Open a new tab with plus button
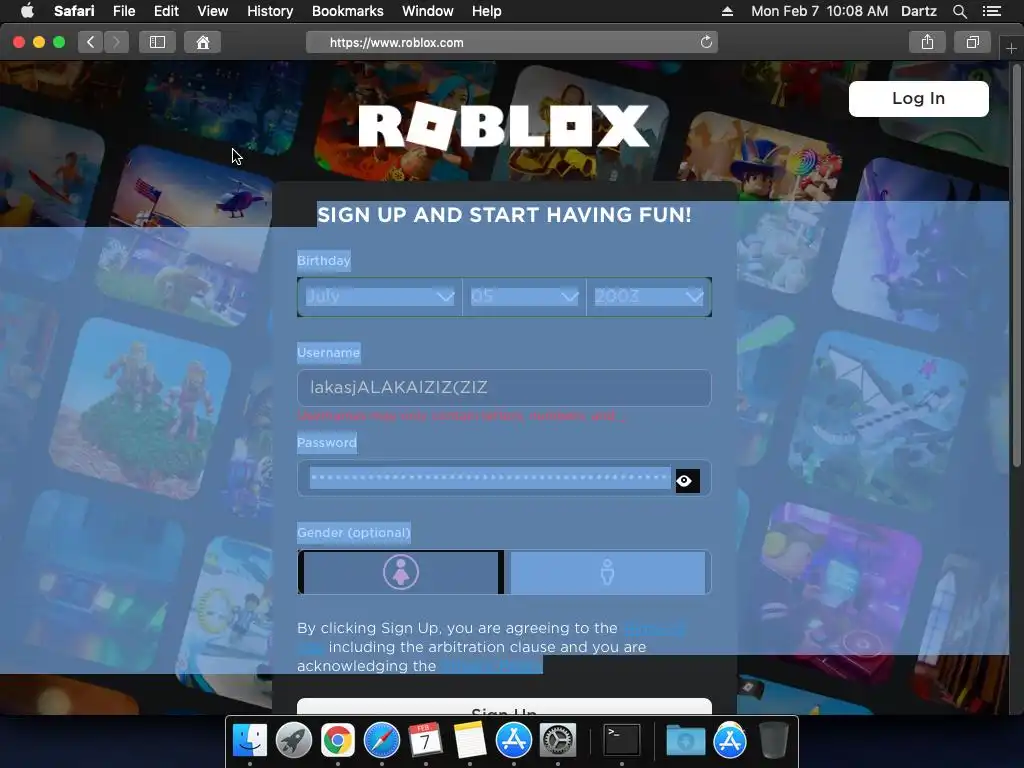 pyautogui.click(x=1011, y=48)
